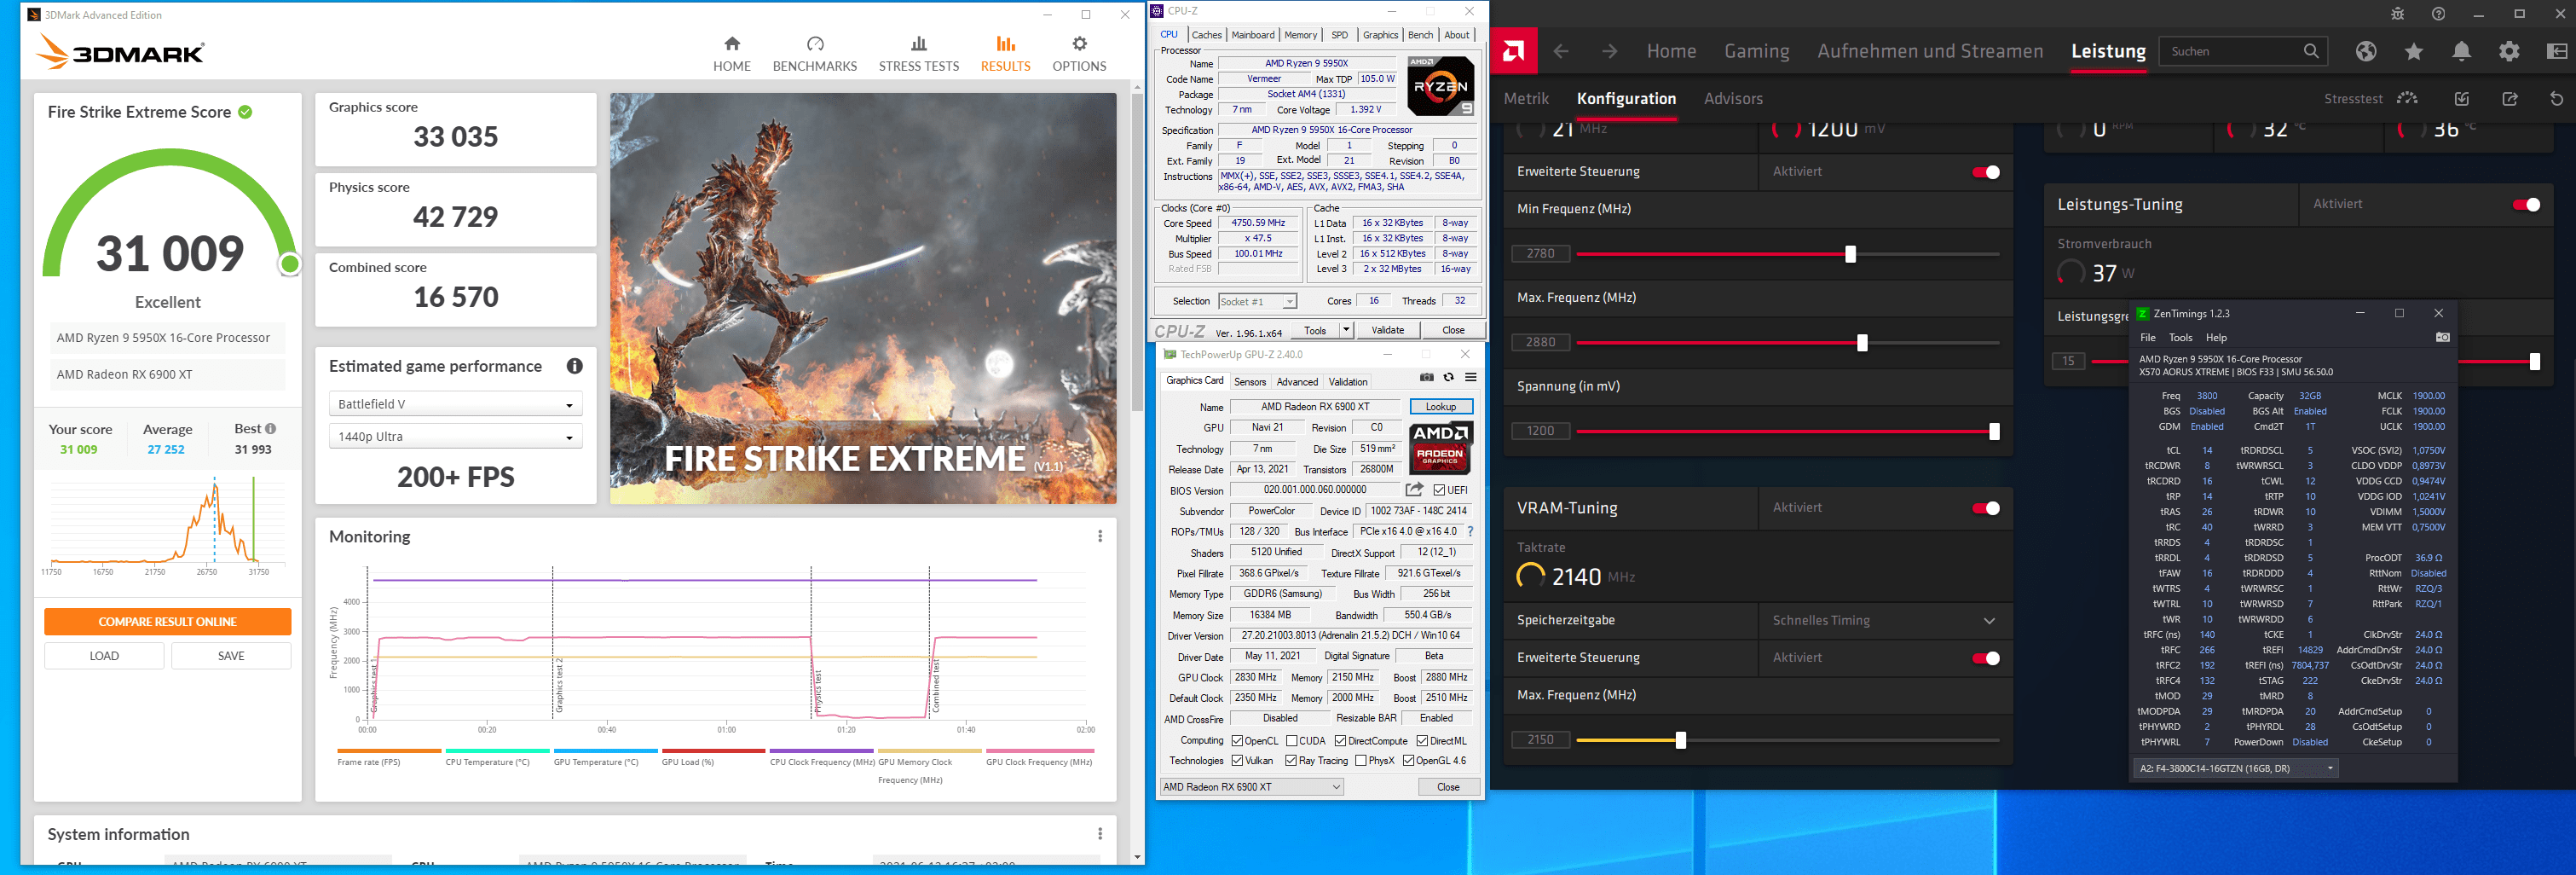Open the Monitoring panel three-dot menu
Image resolution: width=2576 pixels, height=875 pixels.
click(x=1100, y=536)
